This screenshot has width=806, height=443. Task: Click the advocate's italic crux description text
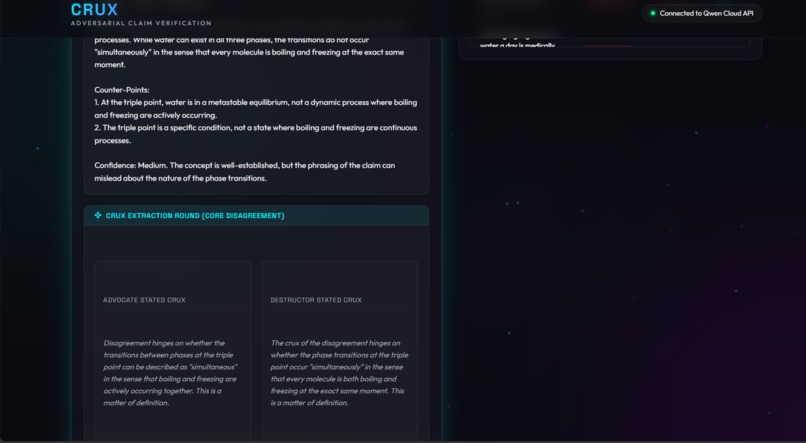(x=170, y=373)
